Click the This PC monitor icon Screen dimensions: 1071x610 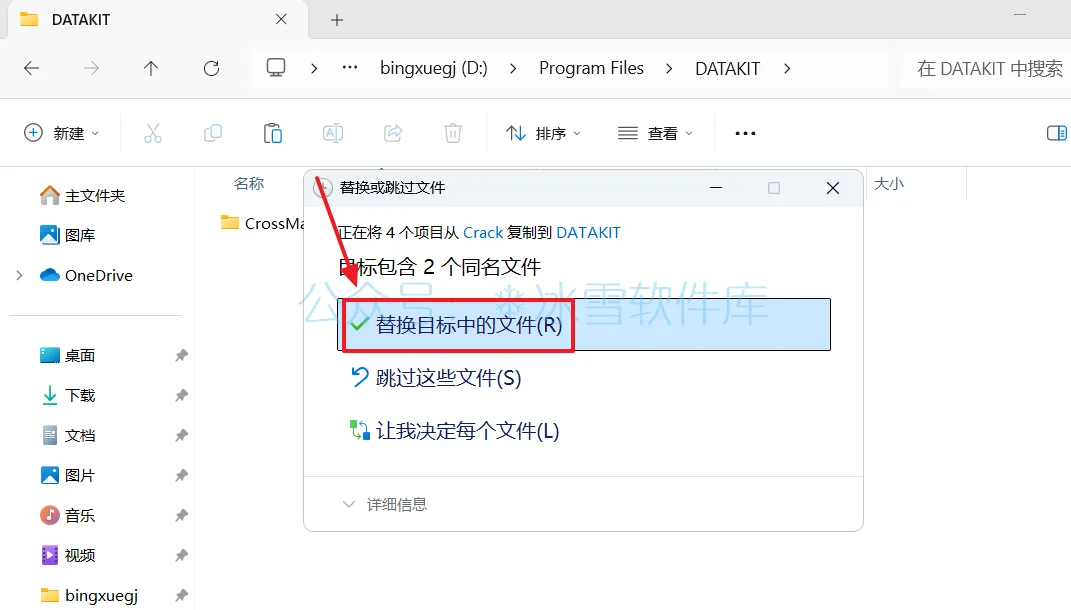click(276, 68)
